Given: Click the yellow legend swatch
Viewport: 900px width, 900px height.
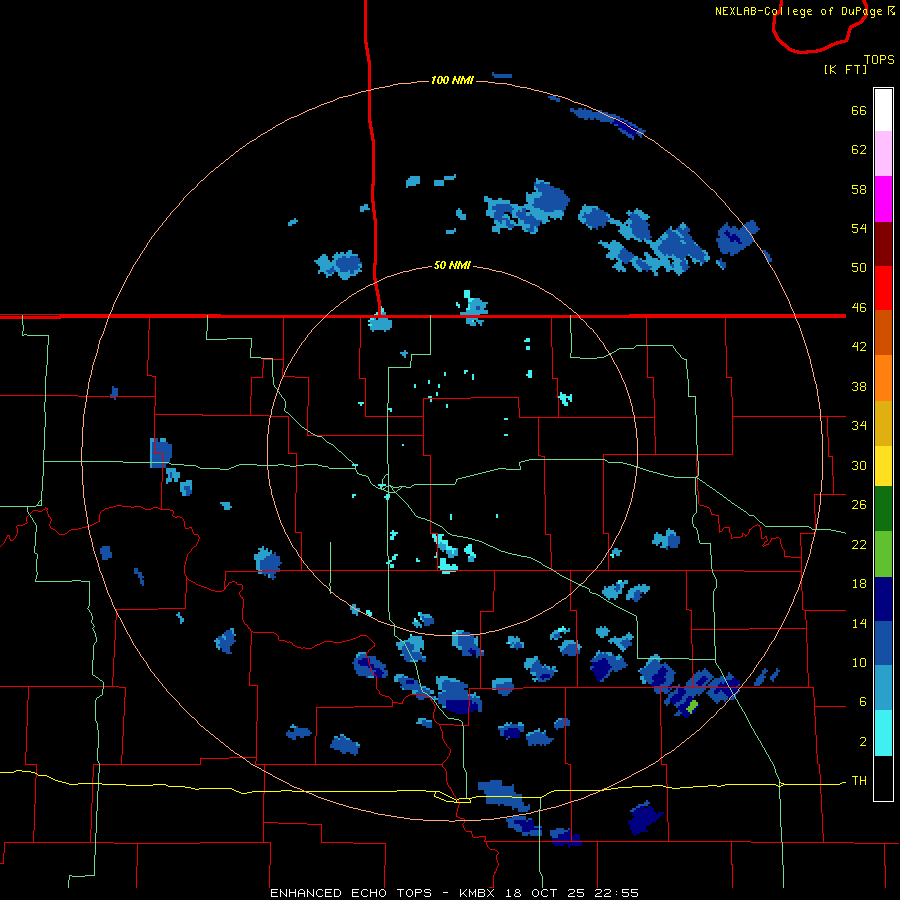Looking at the screenshot, I should (883, 466).
